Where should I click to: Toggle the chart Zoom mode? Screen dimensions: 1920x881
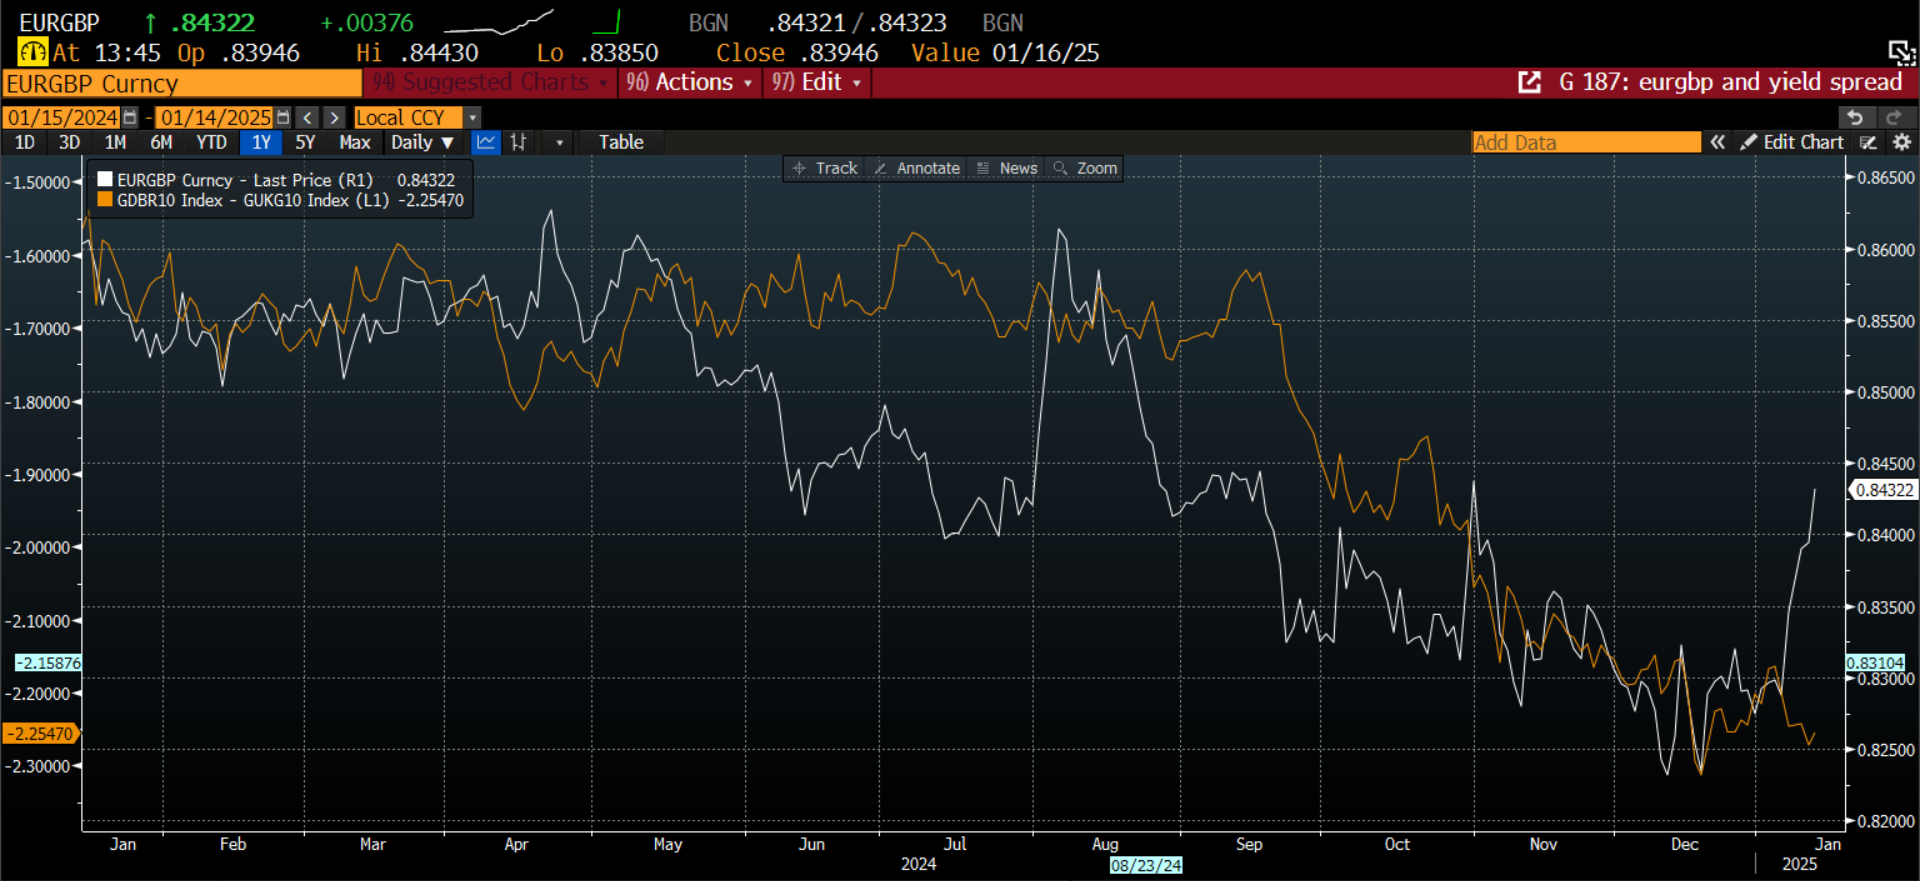[x=1086, y=168]
